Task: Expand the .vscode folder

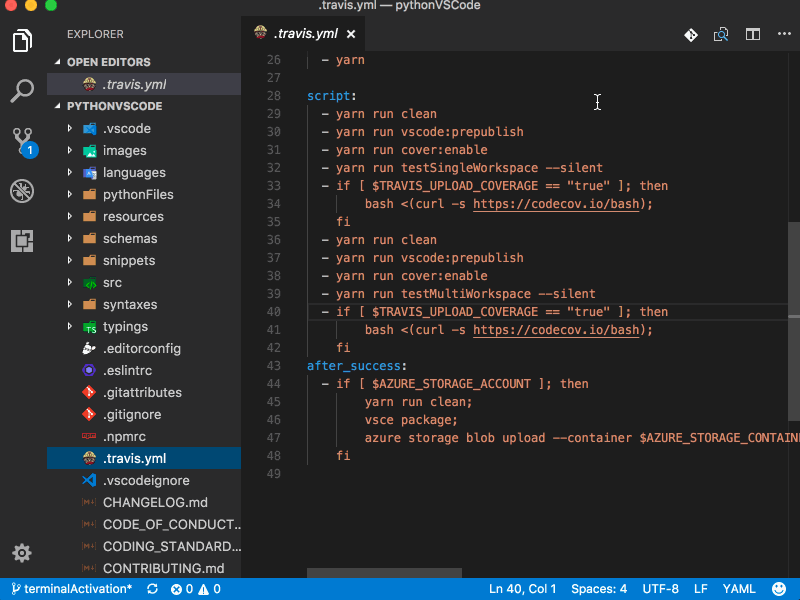Action: coord(70,128)
